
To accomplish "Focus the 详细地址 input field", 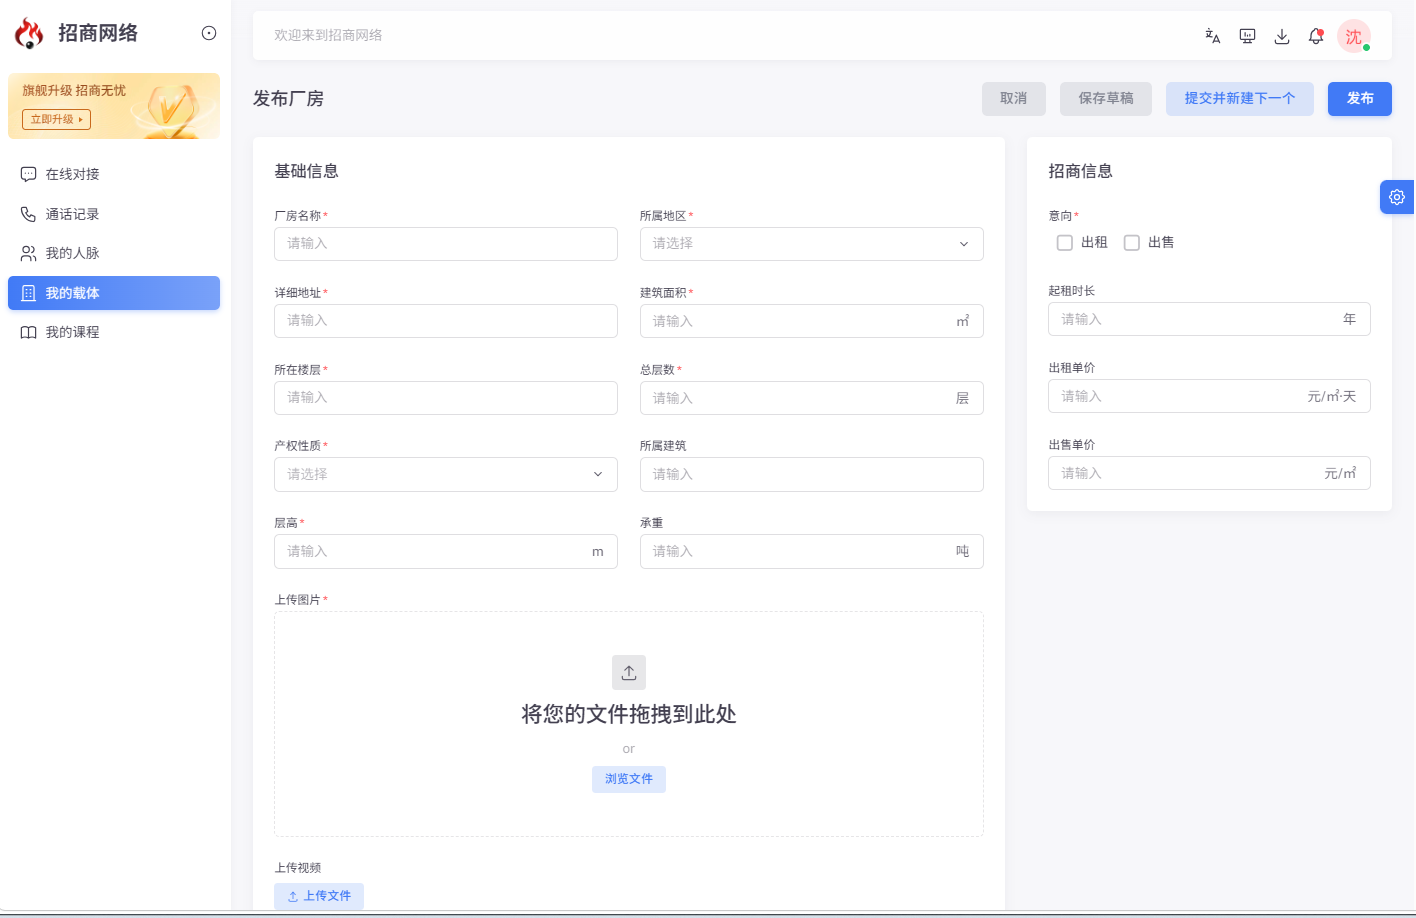I will pyautogui.click(x=446, y=321).
